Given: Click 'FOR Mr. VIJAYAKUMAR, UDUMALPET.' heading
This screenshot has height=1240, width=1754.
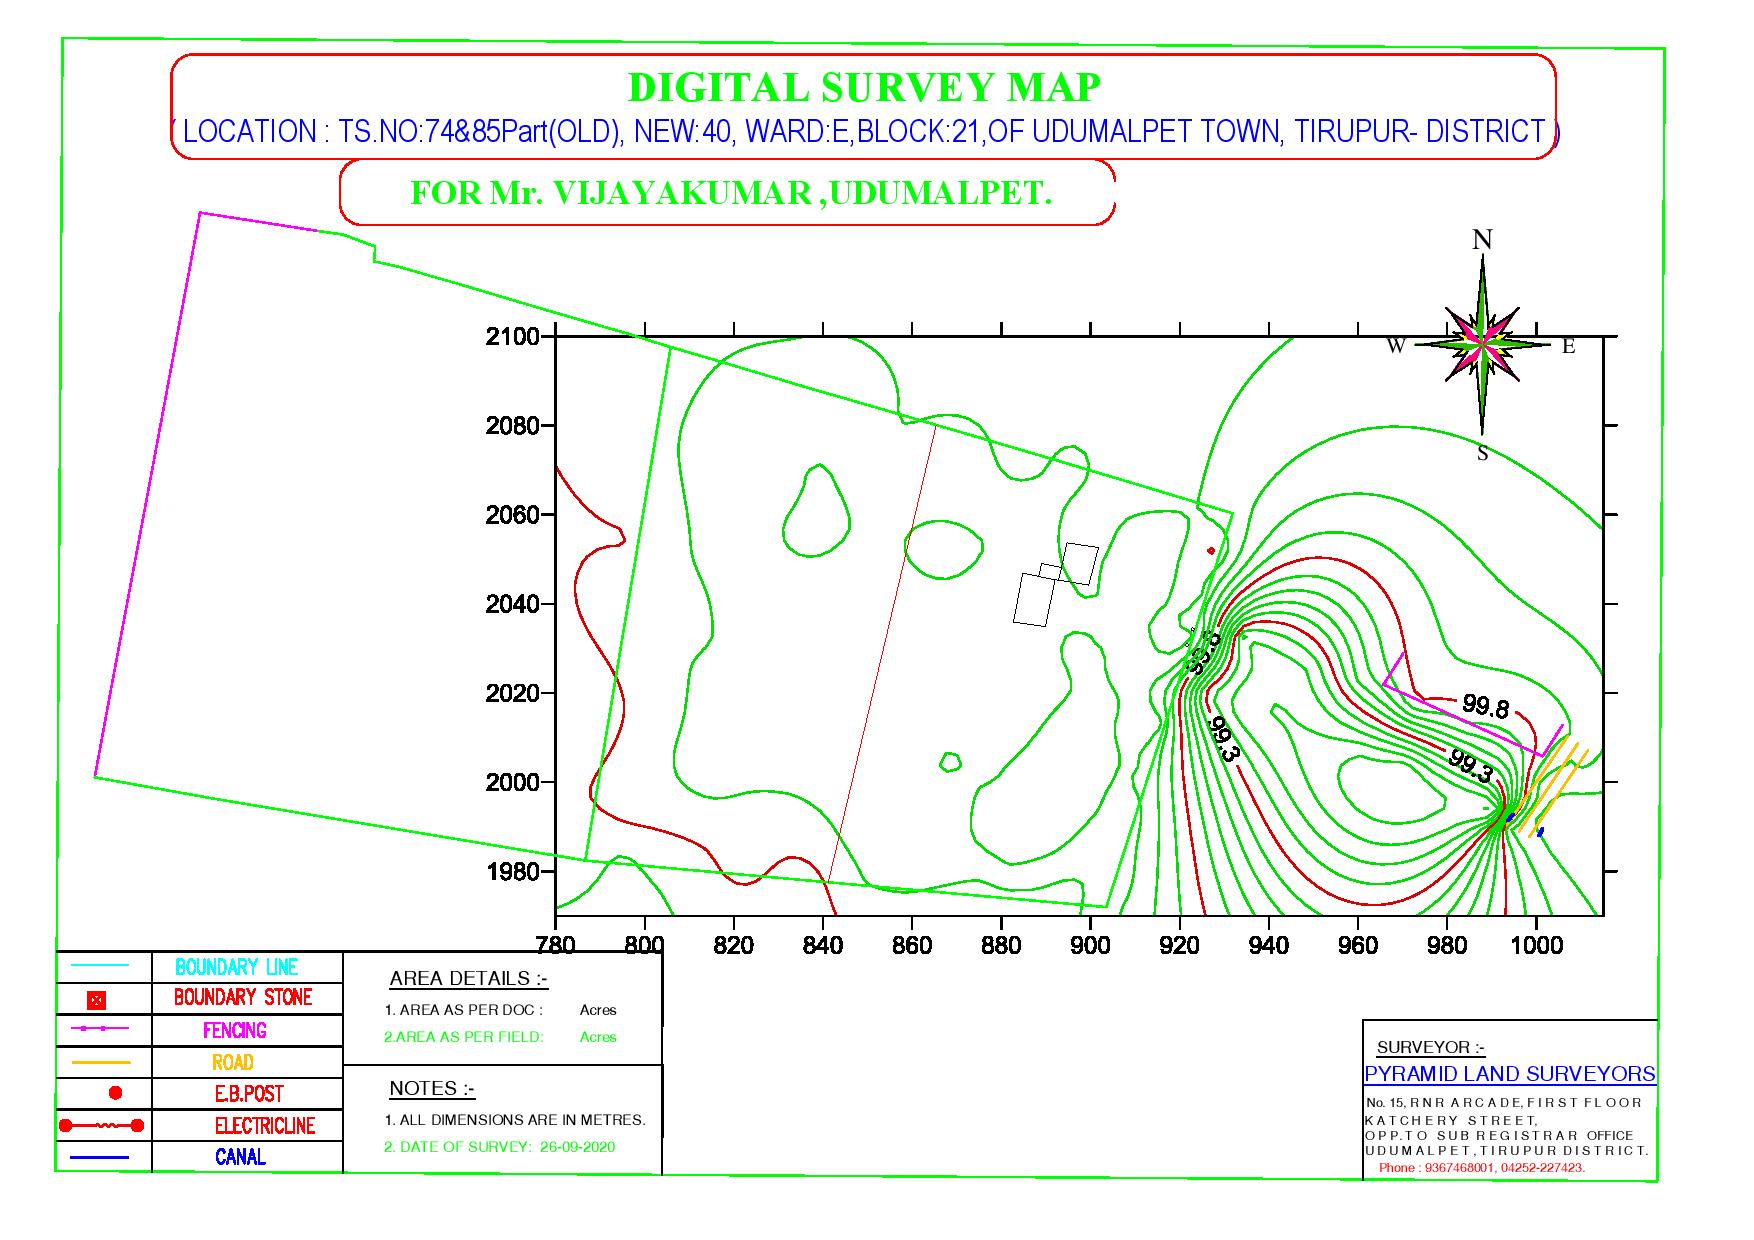Looking at the screenshot, I should [731, 192].
